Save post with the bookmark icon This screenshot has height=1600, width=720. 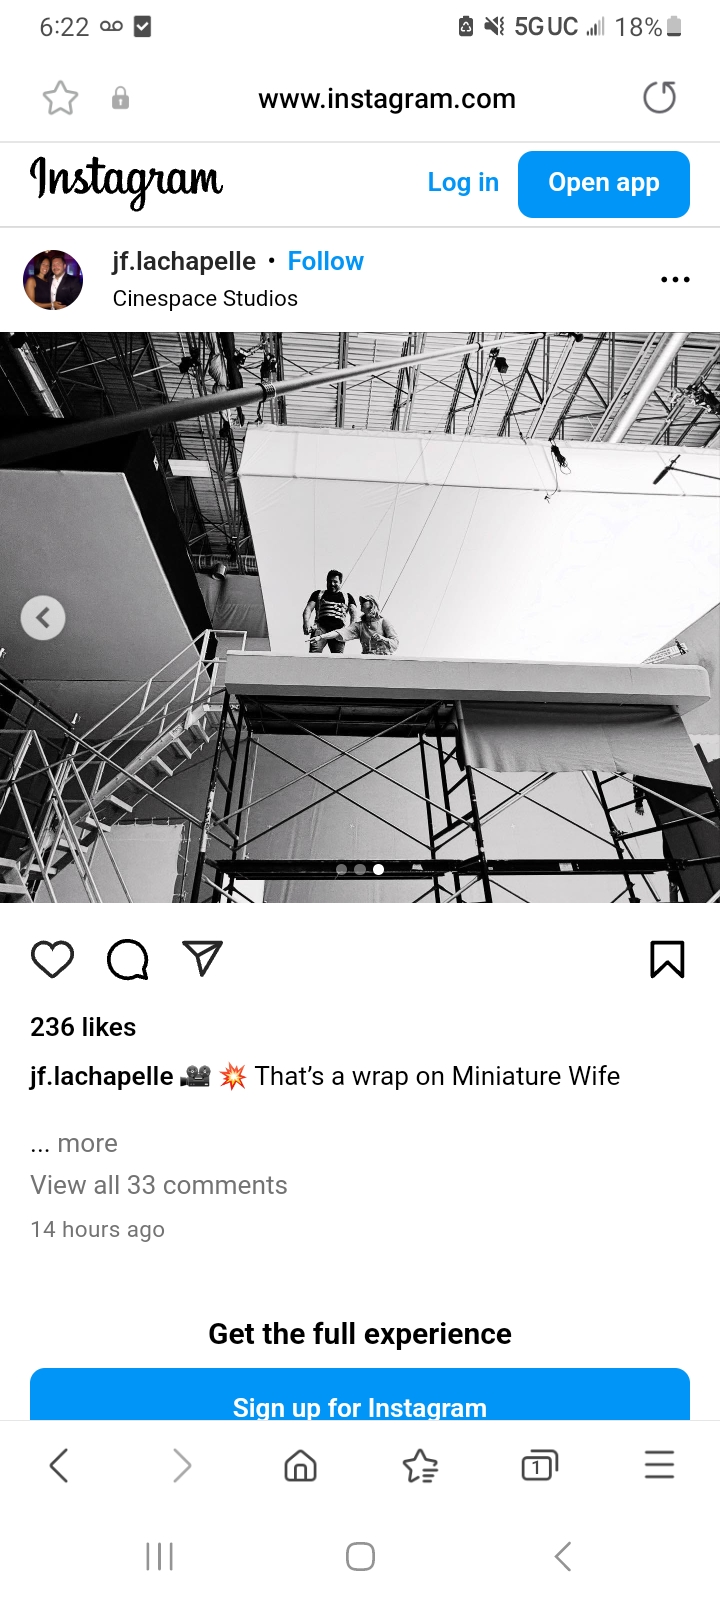point(667,959)
